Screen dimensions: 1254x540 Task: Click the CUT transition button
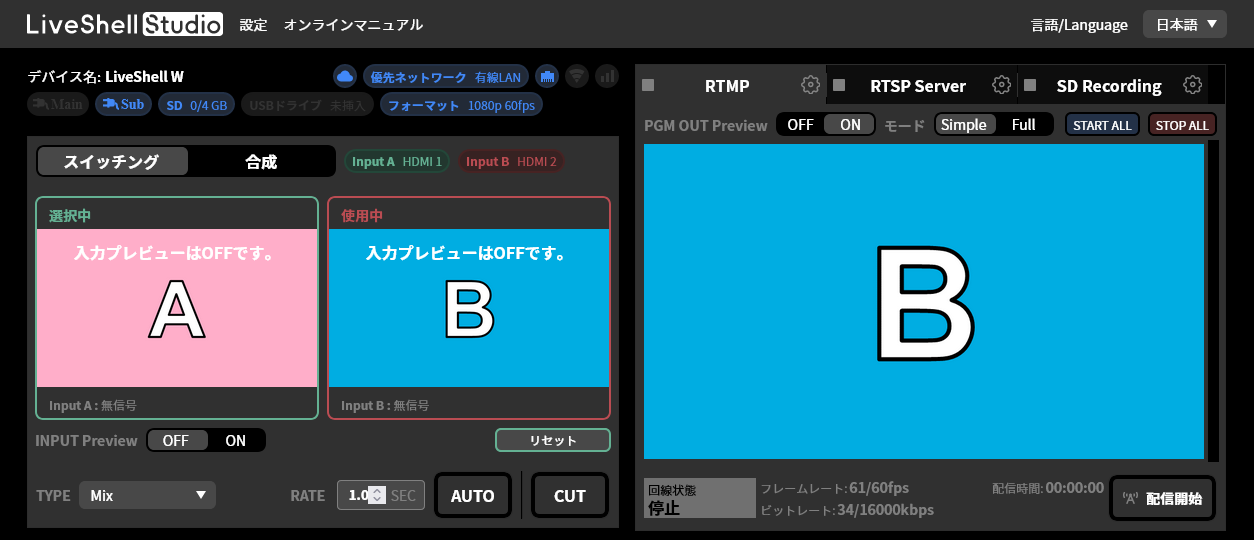click(x=570, y=496)
